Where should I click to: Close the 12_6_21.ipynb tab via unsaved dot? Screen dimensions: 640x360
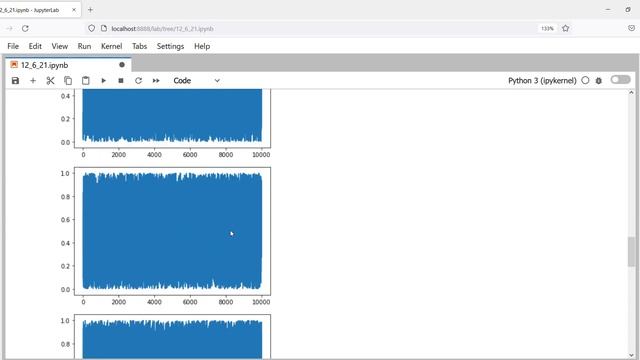(x=122, y=65)
